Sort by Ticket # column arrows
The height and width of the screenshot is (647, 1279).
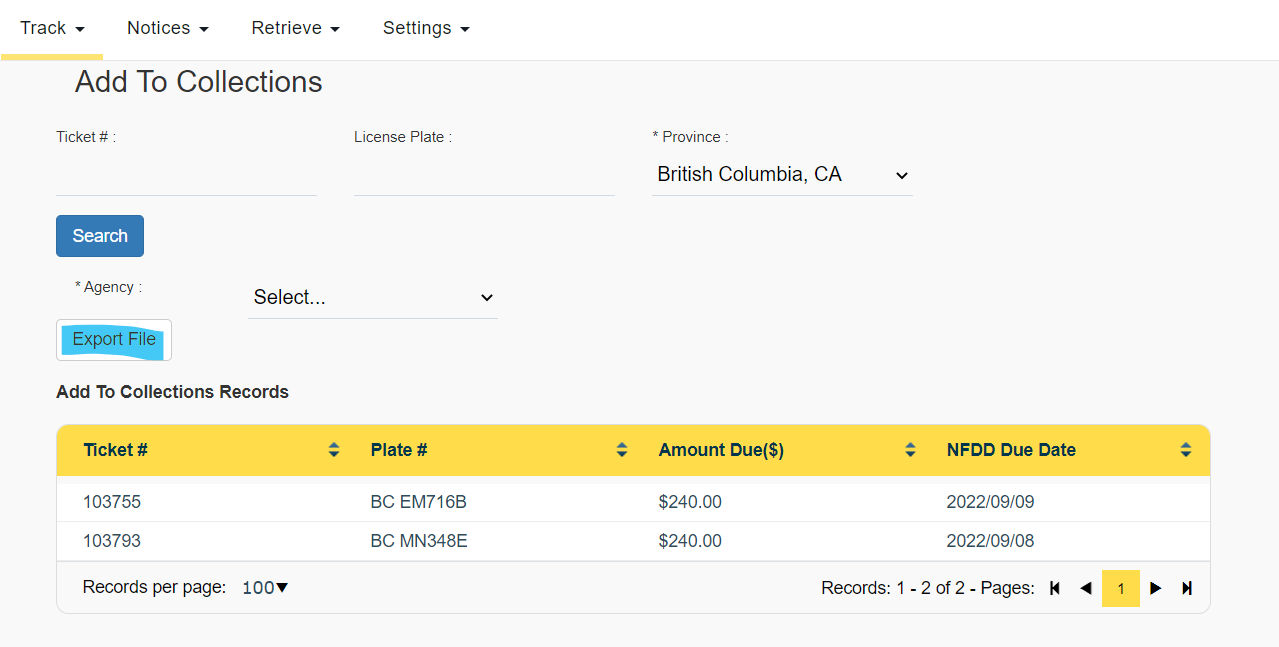(334, 450)
